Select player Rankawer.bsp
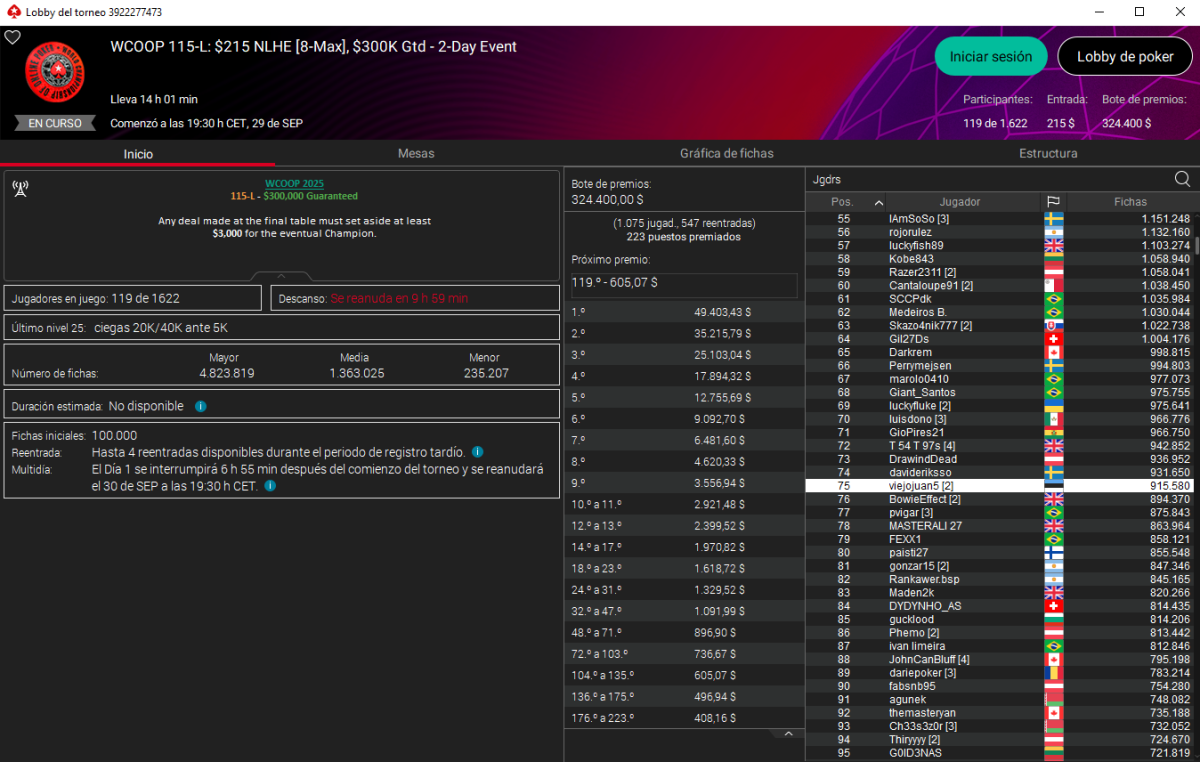The width and height of the screenshot is (1200, 762). (x=999, y=579)
